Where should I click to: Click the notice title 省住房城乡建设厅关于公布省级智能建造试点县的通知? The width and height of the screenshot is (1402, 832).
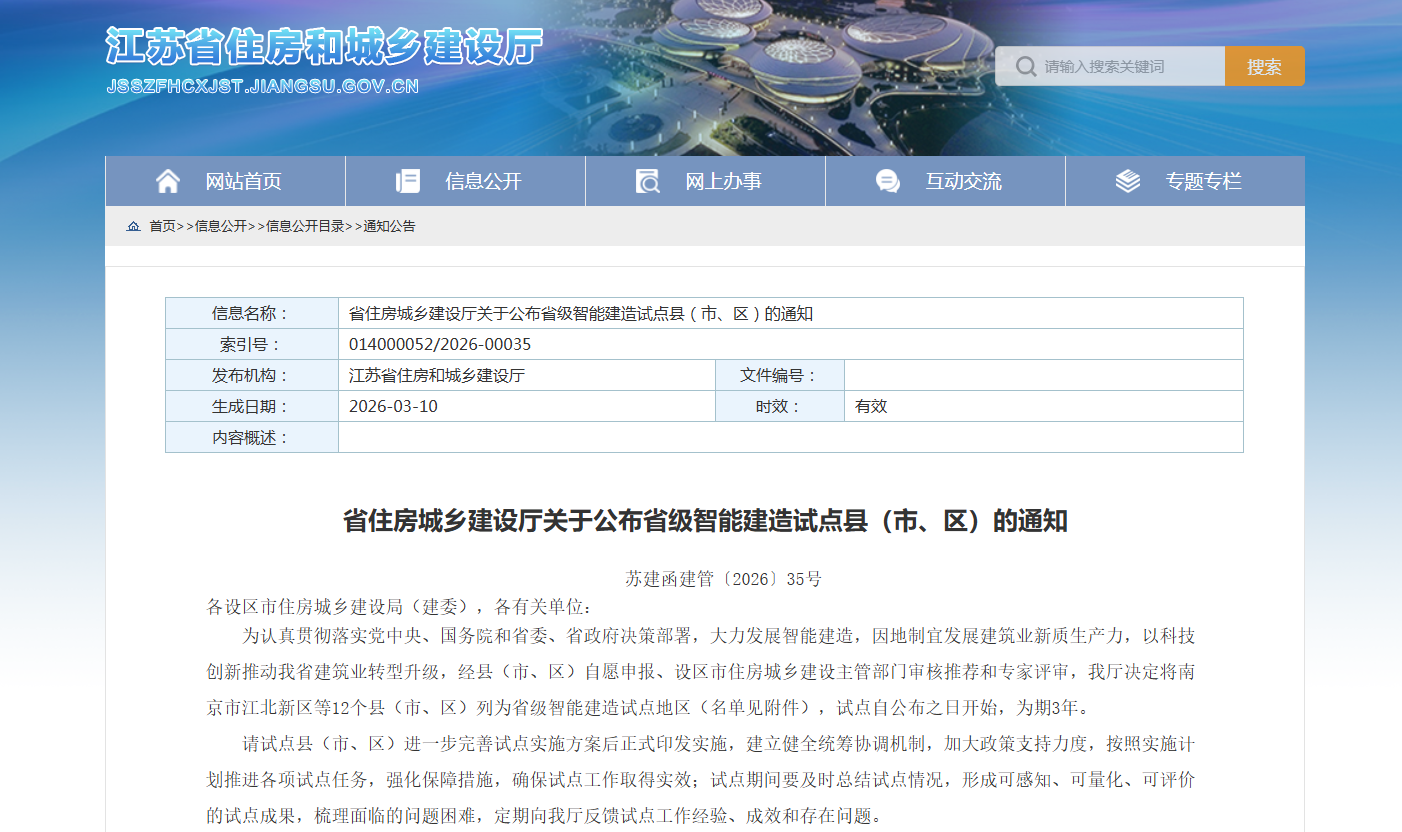700,519
